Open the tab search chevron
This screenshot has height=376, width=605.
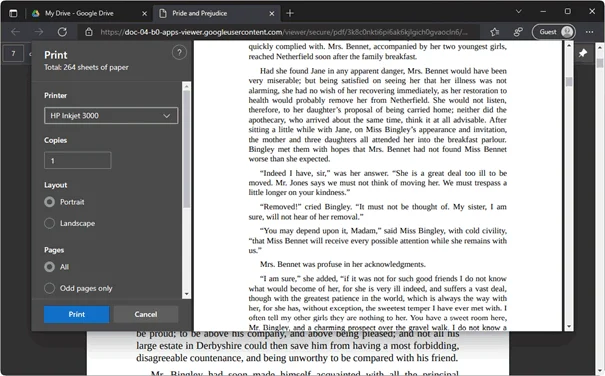point(519,12)
